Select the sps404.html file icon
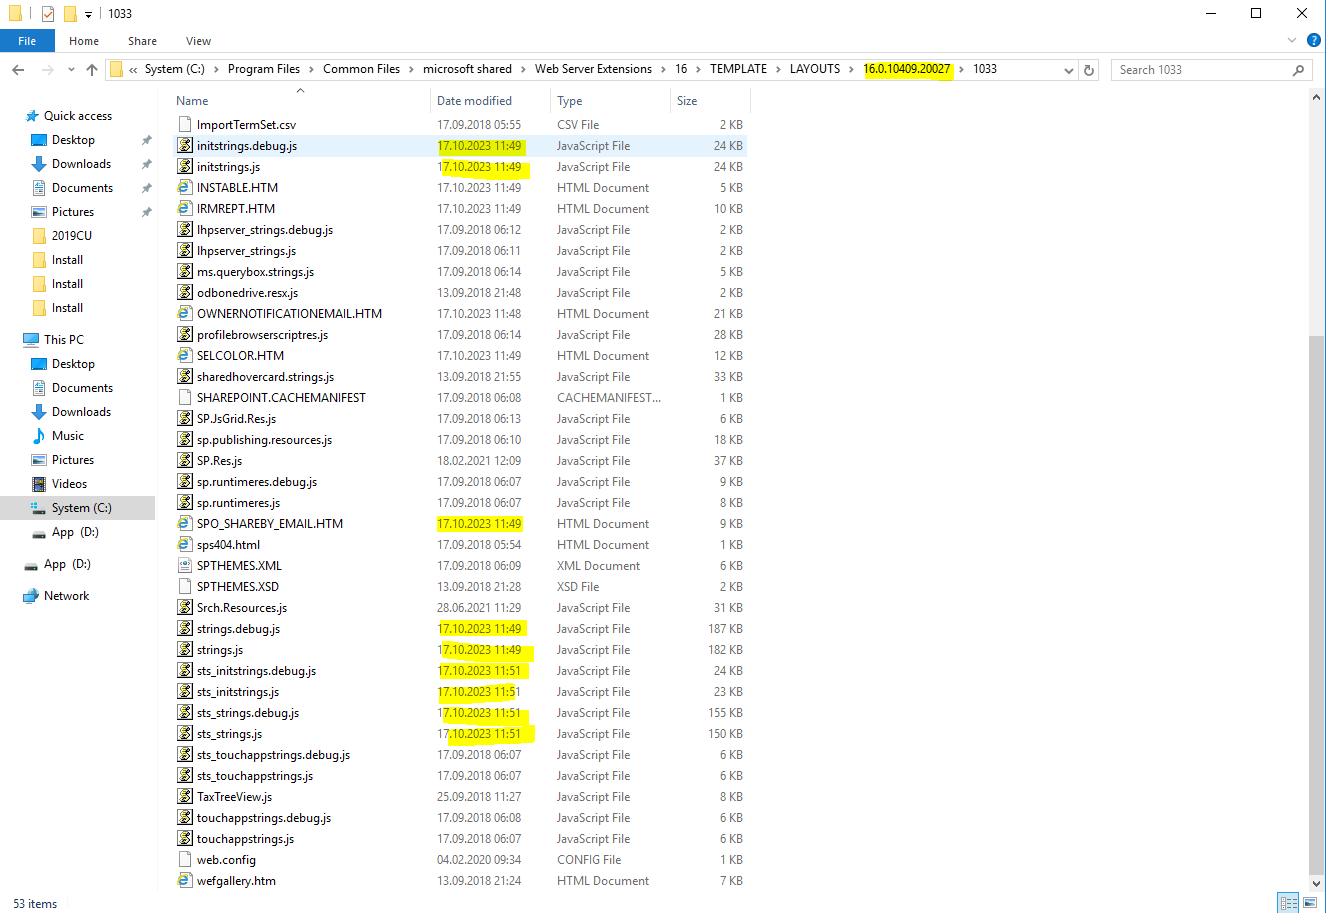Image resolution: width=1326 pixels, height=913 pixels. click(x=184, y=545)
